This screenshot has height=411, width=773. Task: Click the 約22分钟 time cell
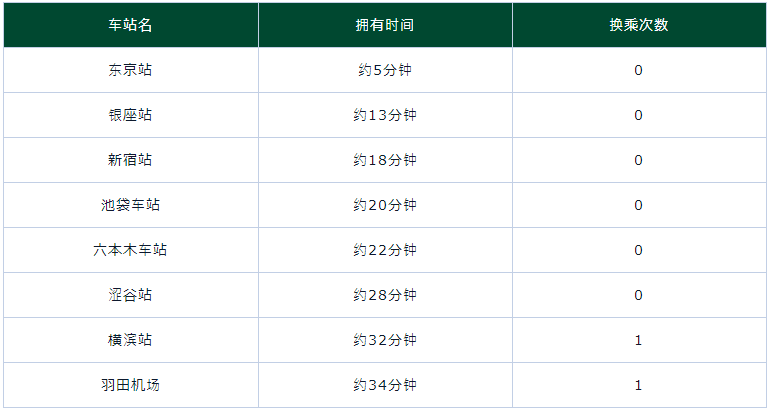(385, 250)
